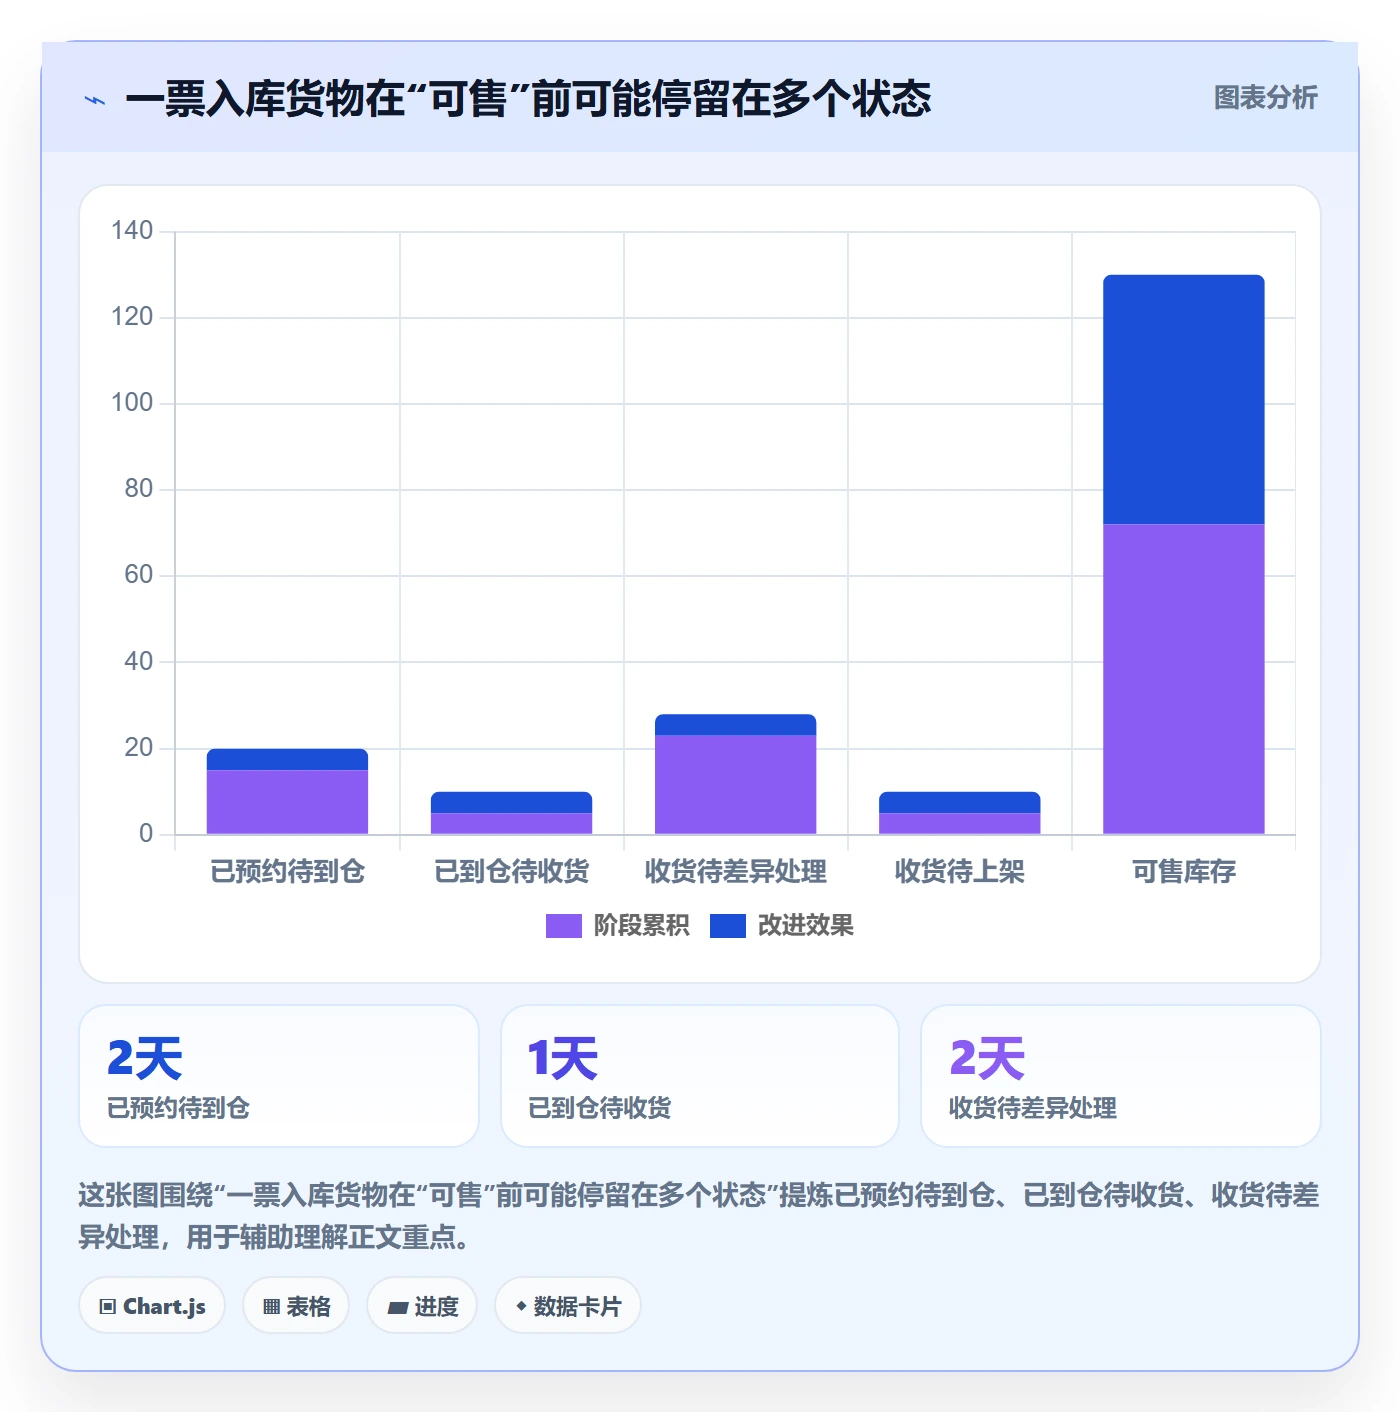1400x1412 pixels.
Task: Click the 图表分析 label in header
Action: 1265,98
